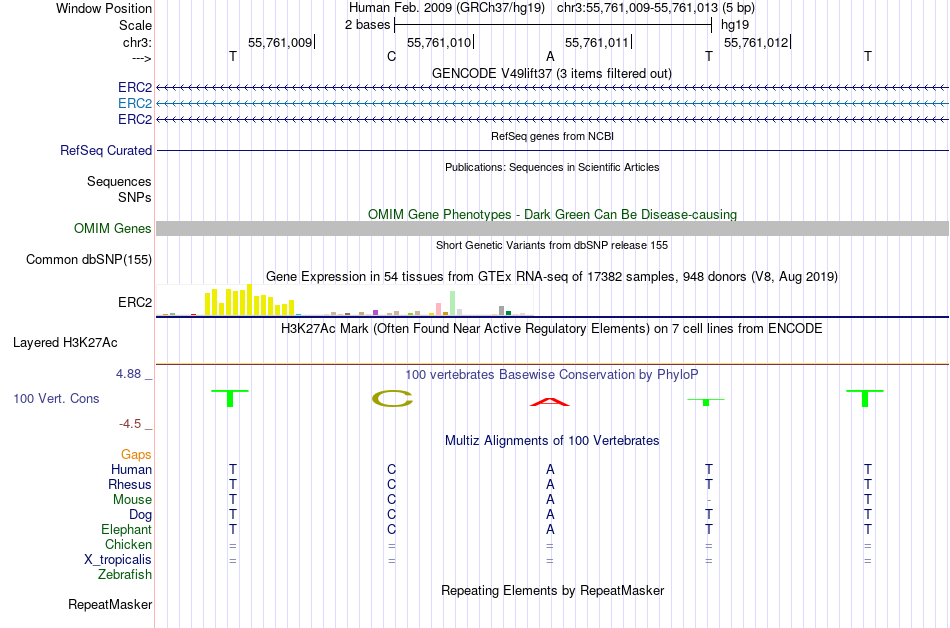Click base C in the Human alignment row

coord(391,469)
